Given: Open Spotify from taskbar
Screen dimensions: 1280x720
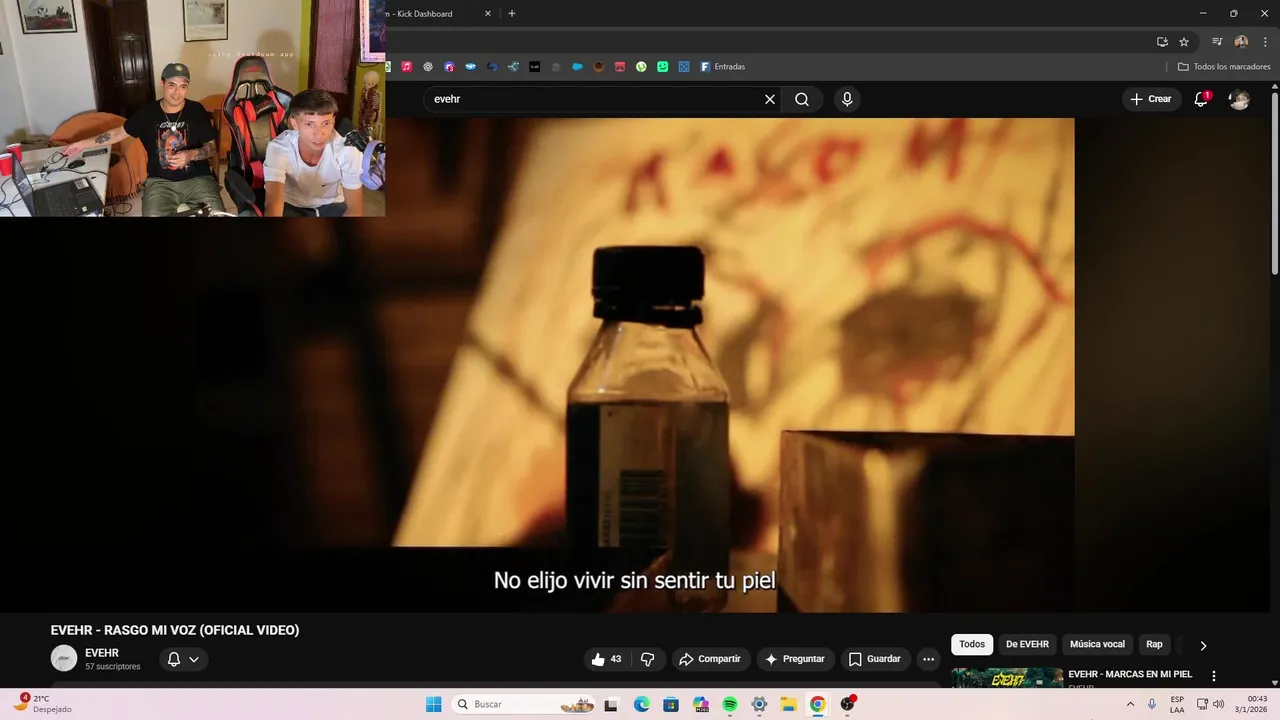Looking at the screenshot, I should tap(730, 704).
